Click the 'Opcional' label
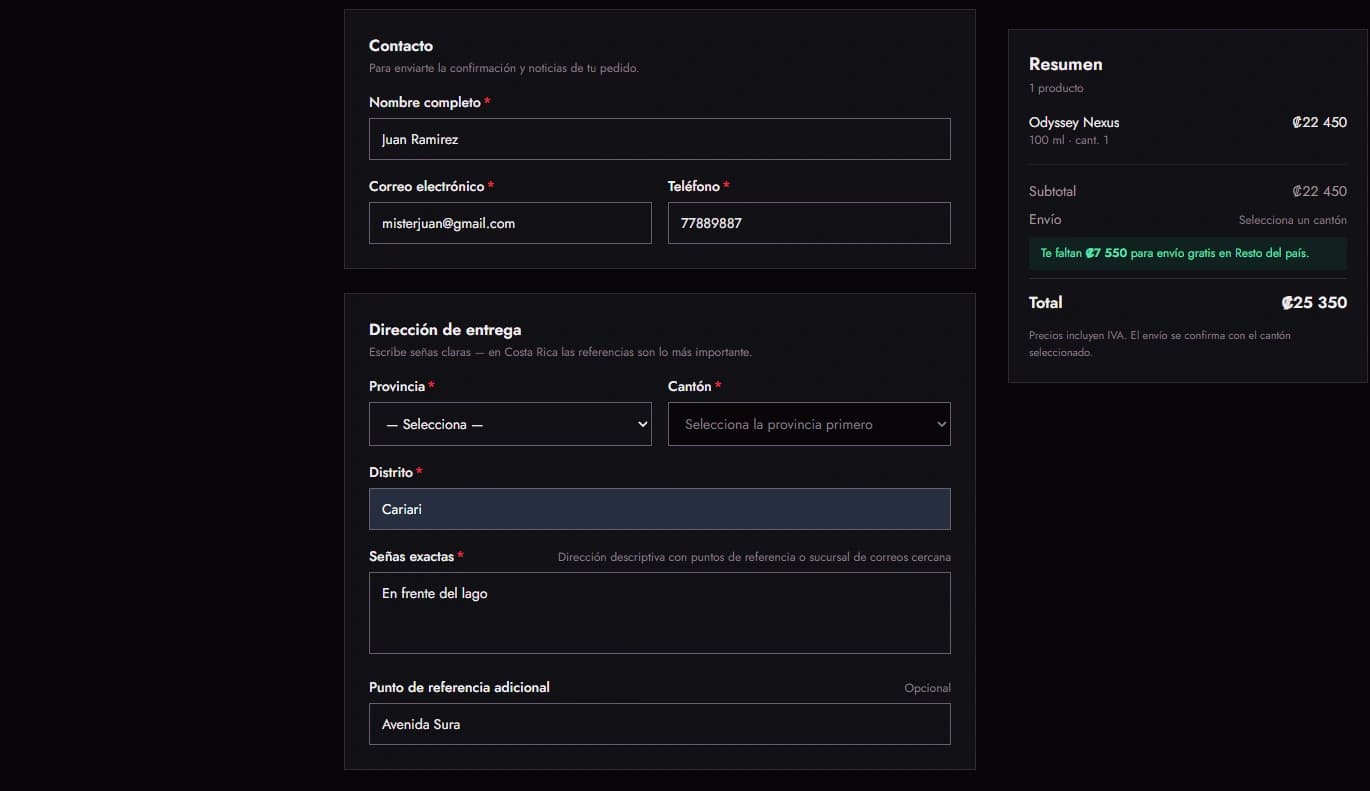Viewport: 1370px width, 791px height. [928, 688]
